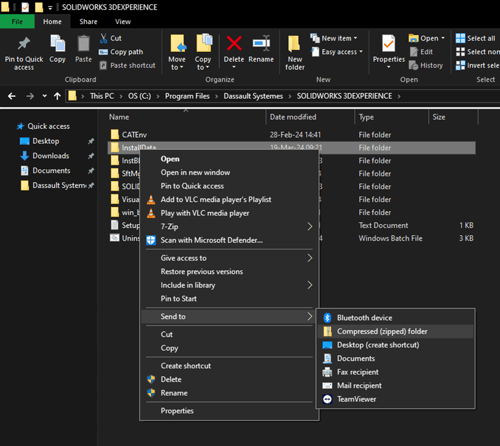Click Create shortcut
Viewport: 500px width, 446px height.
point(229,366)
